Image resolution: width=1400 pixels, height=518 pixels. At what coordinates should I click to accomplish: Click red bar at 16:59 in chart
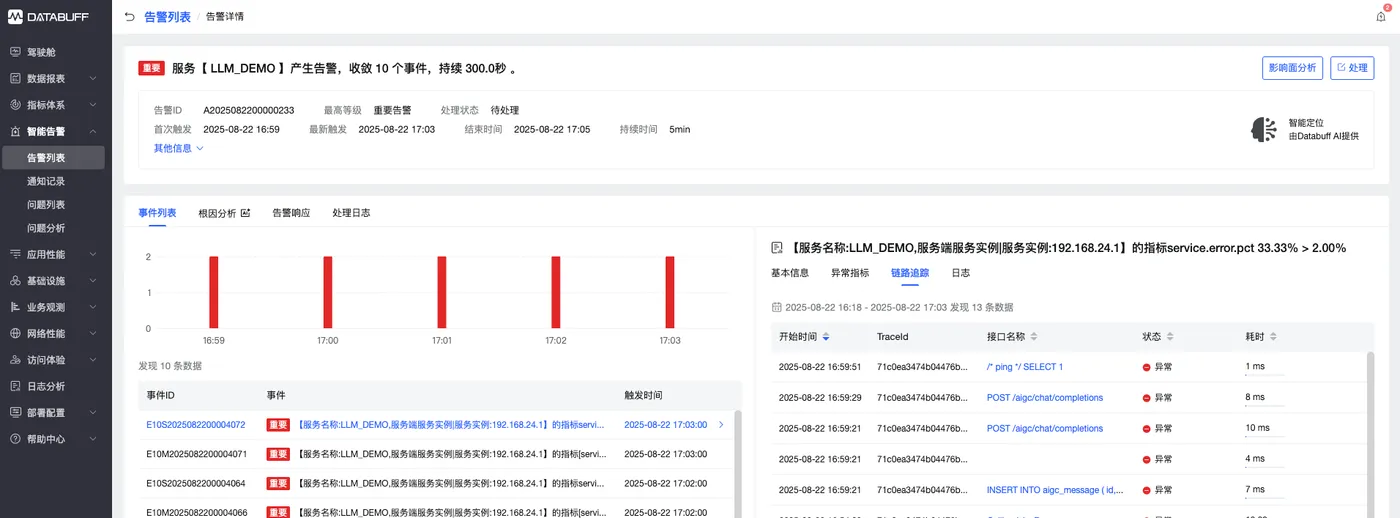point(214,292)
